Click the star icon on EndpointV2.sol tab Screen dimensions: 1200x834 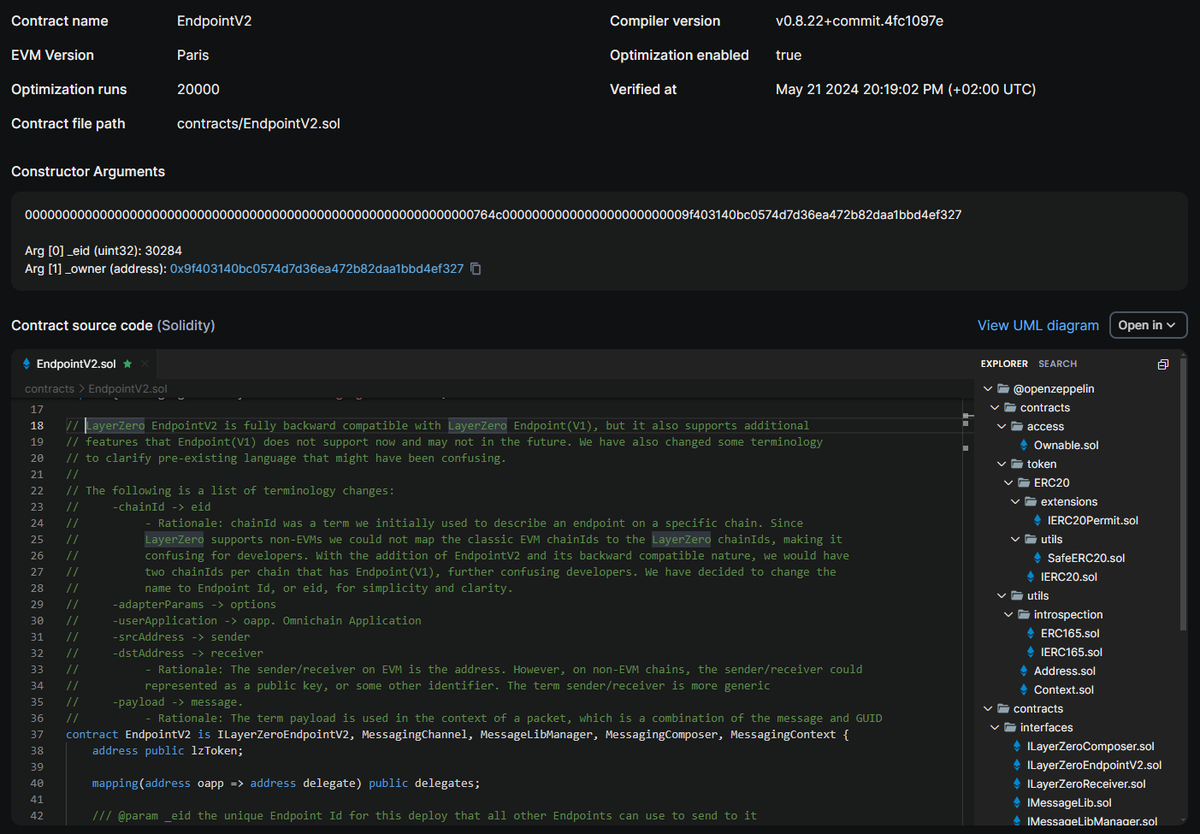(127, 364)
